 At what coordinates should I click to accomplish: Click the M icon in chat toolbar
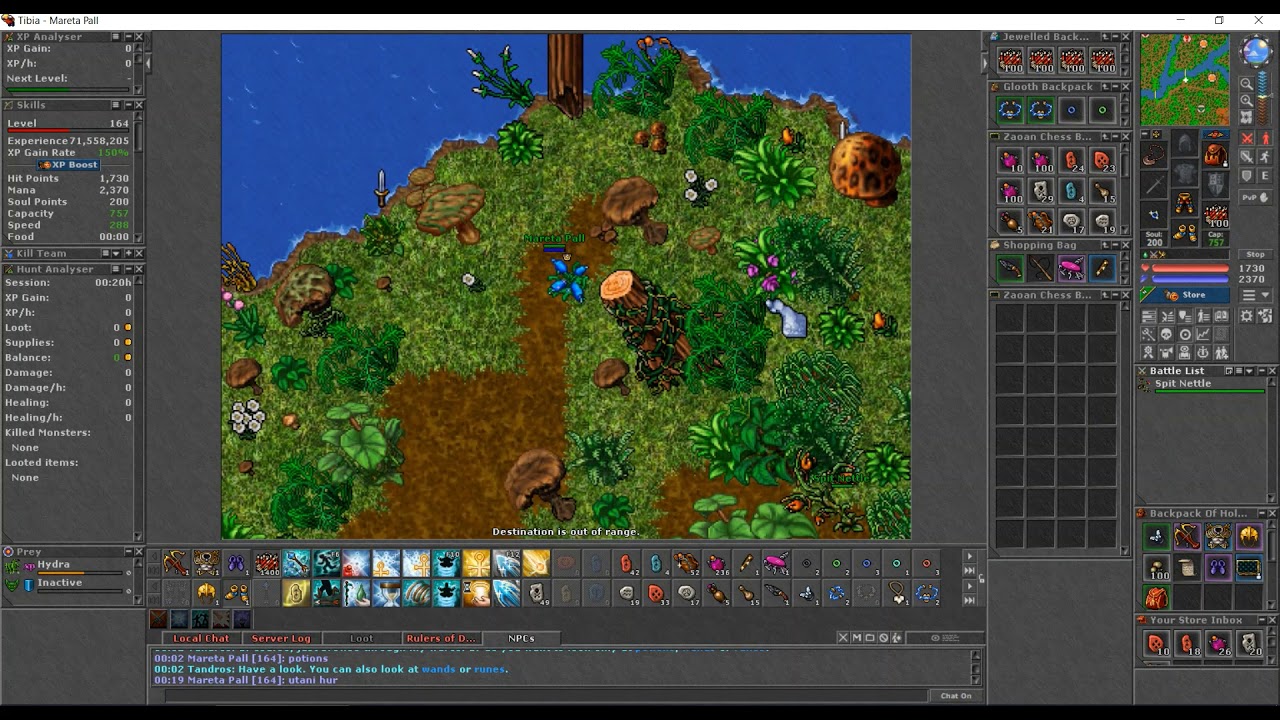click(x=857, y=637)
